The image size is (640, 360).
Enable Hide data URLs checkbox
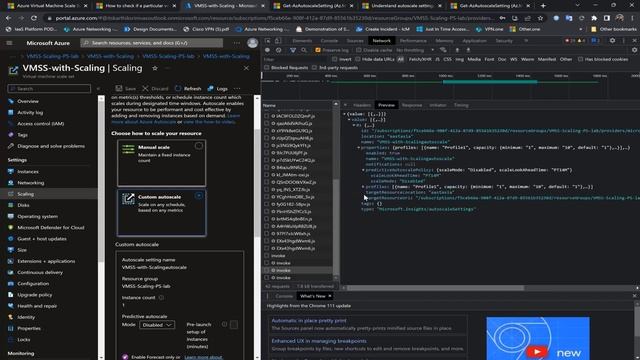click(358, 59)
